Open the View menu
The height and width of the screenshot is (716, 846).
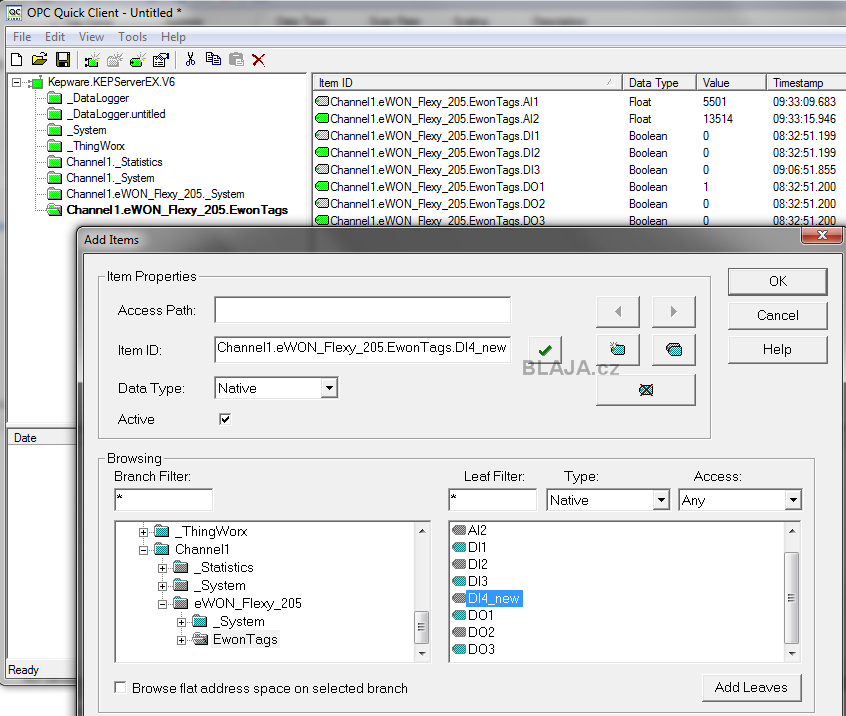coord(91,37)
